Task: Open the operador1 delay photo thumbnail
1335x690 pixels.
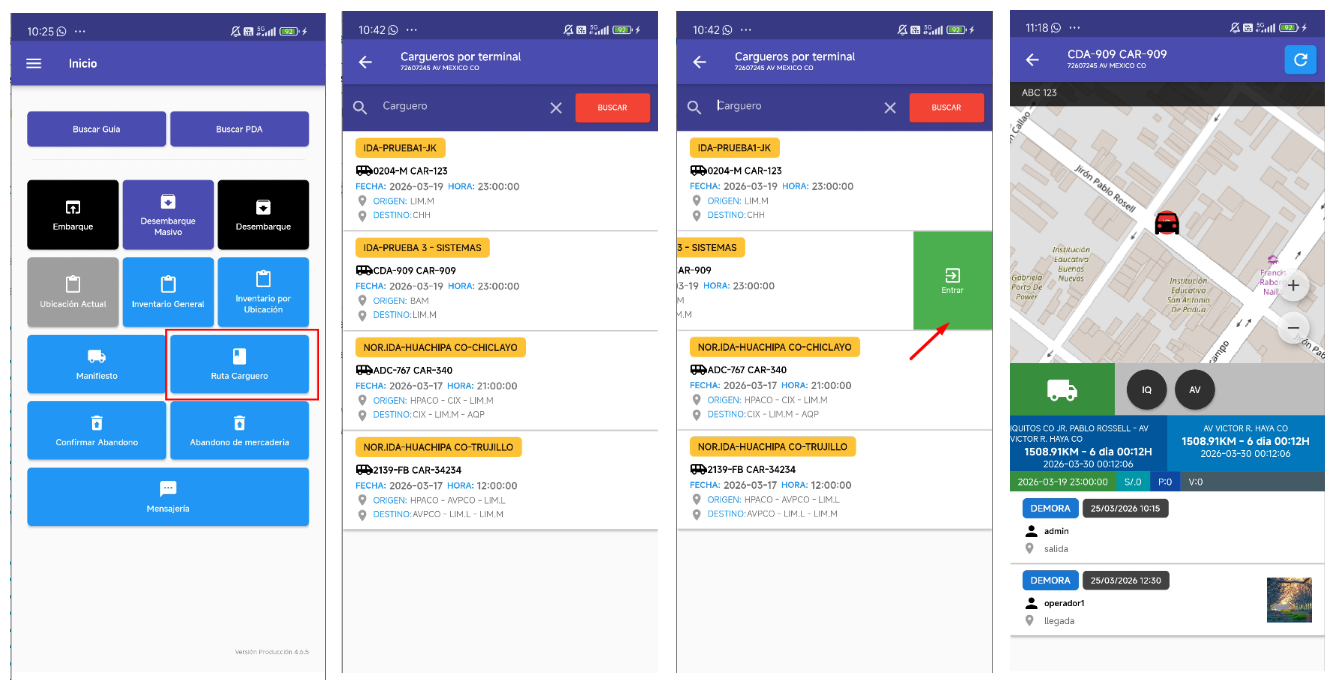Action: (1289, 600)
